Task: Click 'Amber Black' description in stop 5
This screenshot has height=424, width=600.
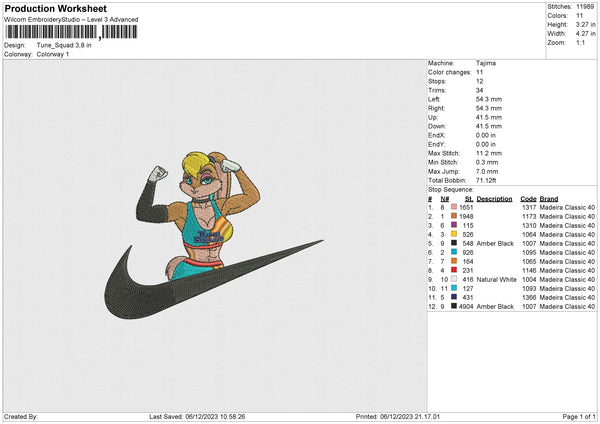Action: pyautogui.click(x=495, y=243)
